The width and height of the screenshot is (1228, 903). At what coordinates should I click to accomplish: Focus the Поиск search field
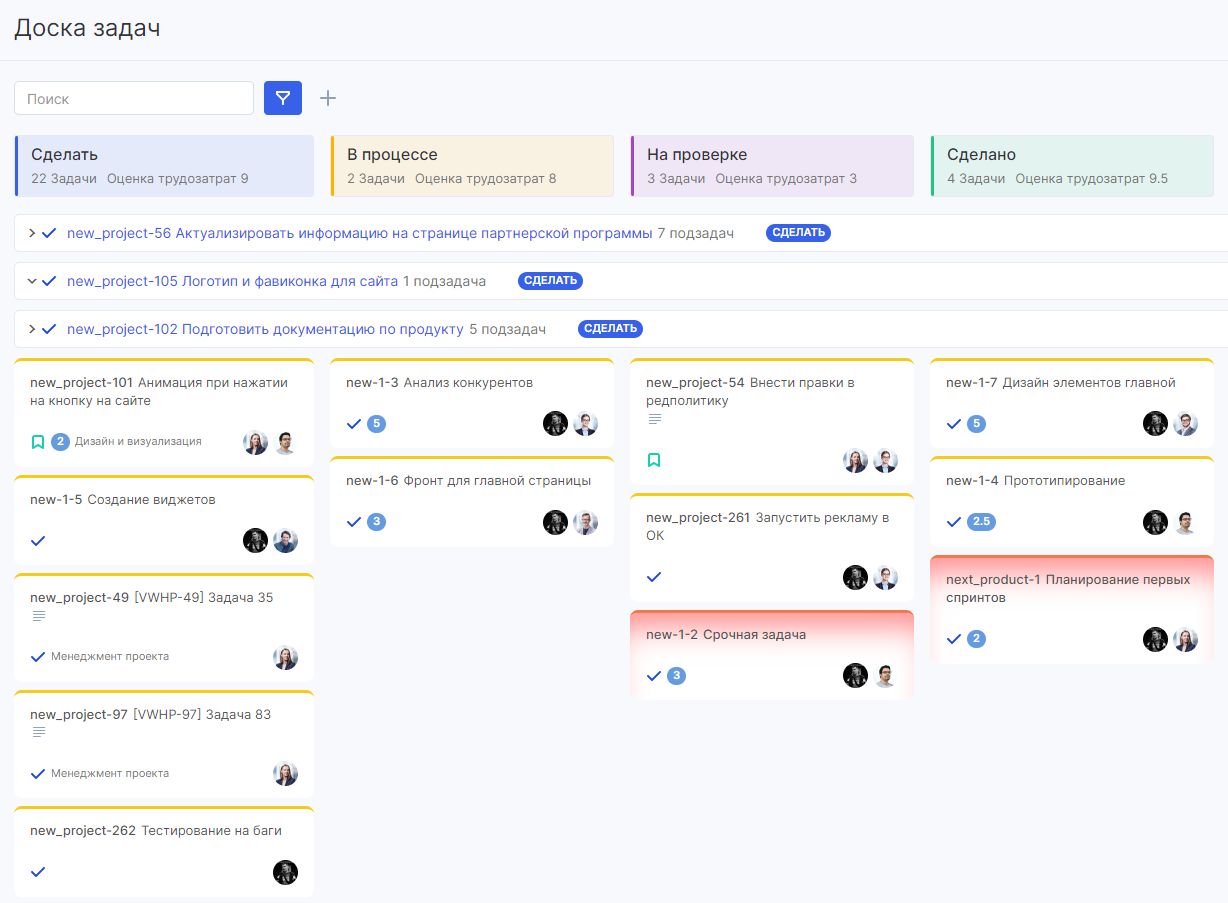(x=134, y=98)
